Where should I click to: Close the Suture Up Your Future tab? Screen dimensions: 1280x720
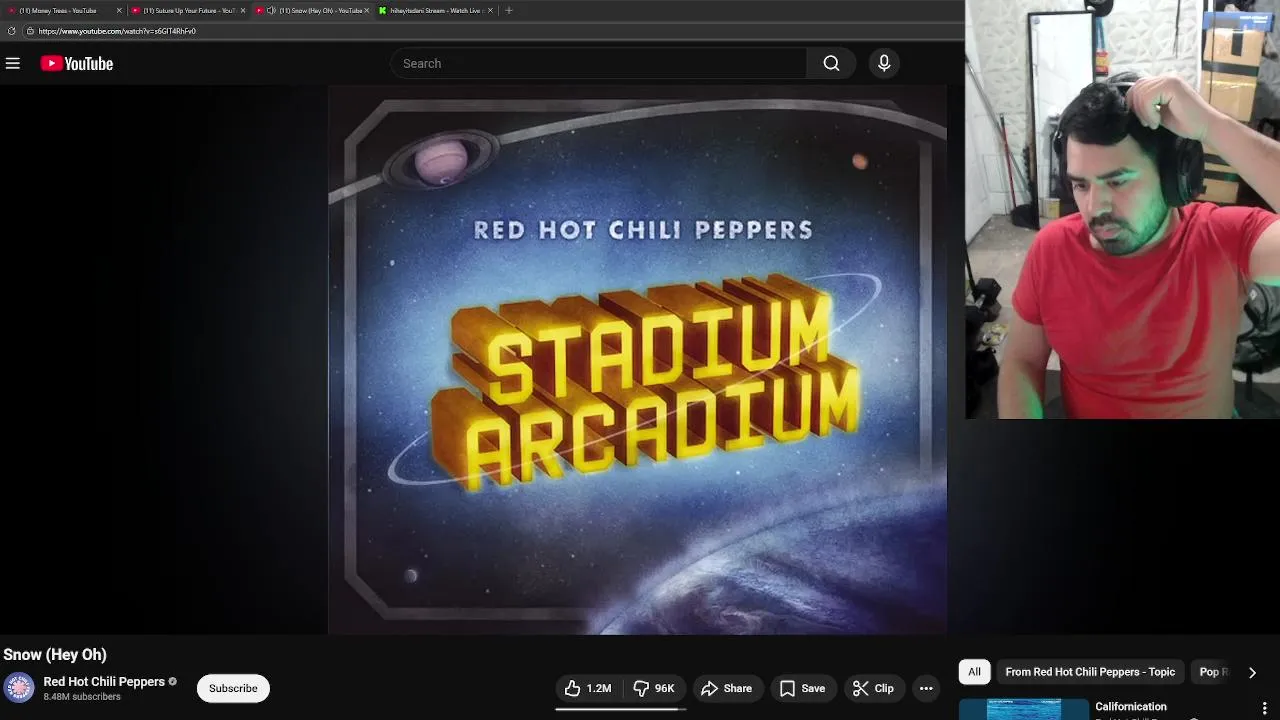tap(242, 10)
